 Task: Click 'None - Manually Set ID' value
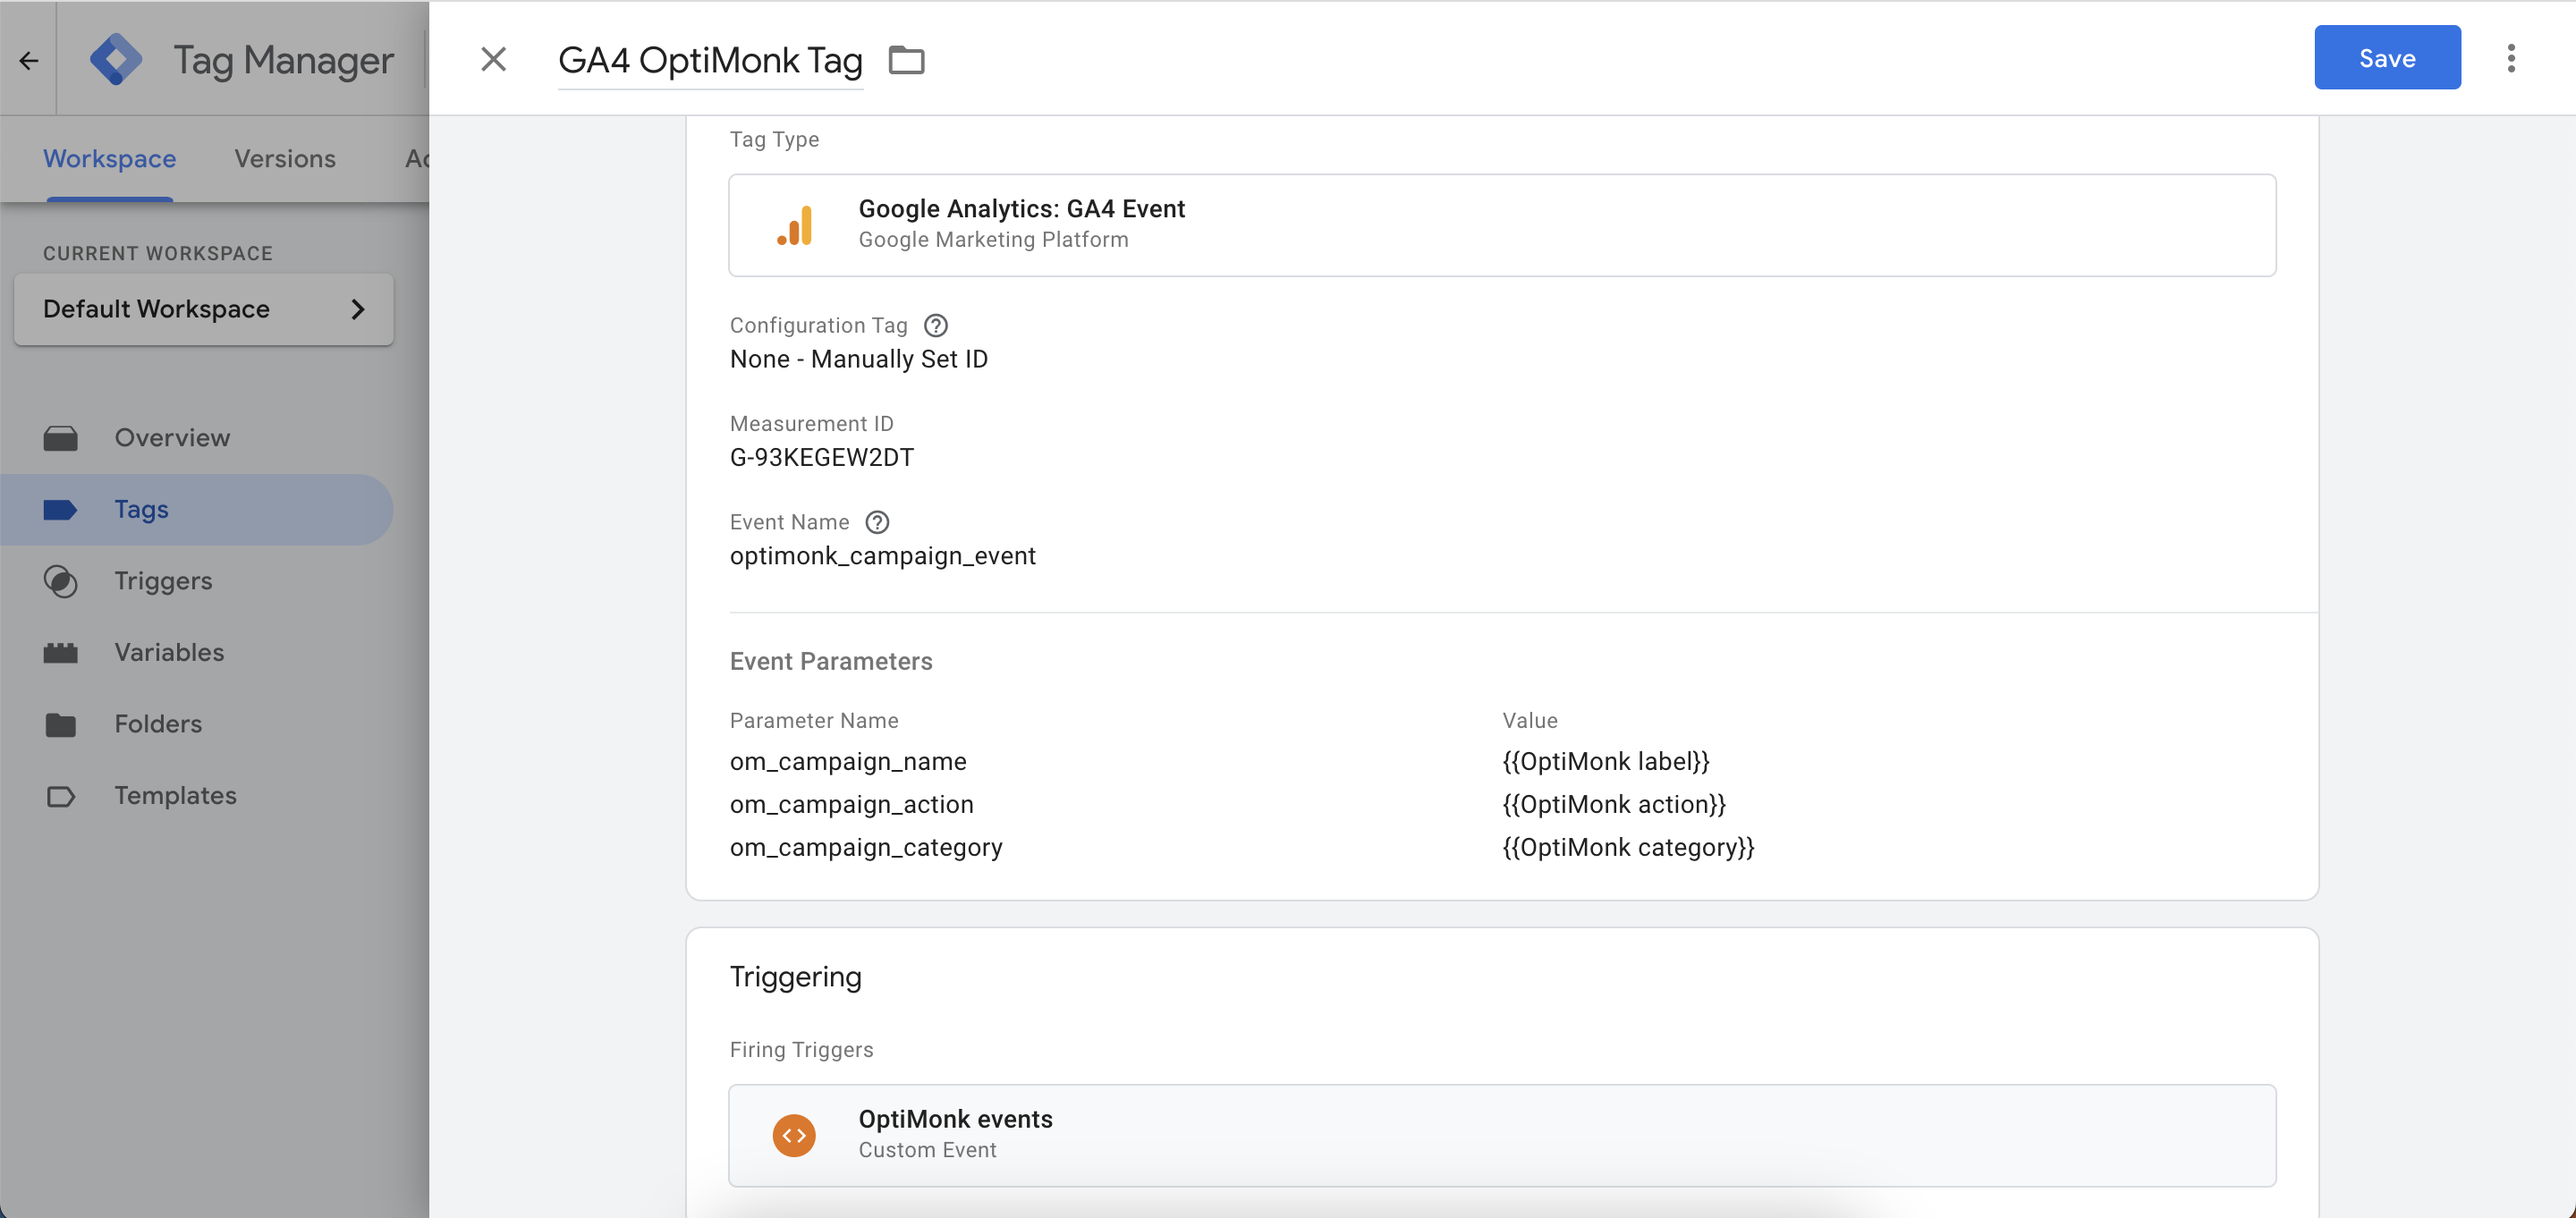858,359
